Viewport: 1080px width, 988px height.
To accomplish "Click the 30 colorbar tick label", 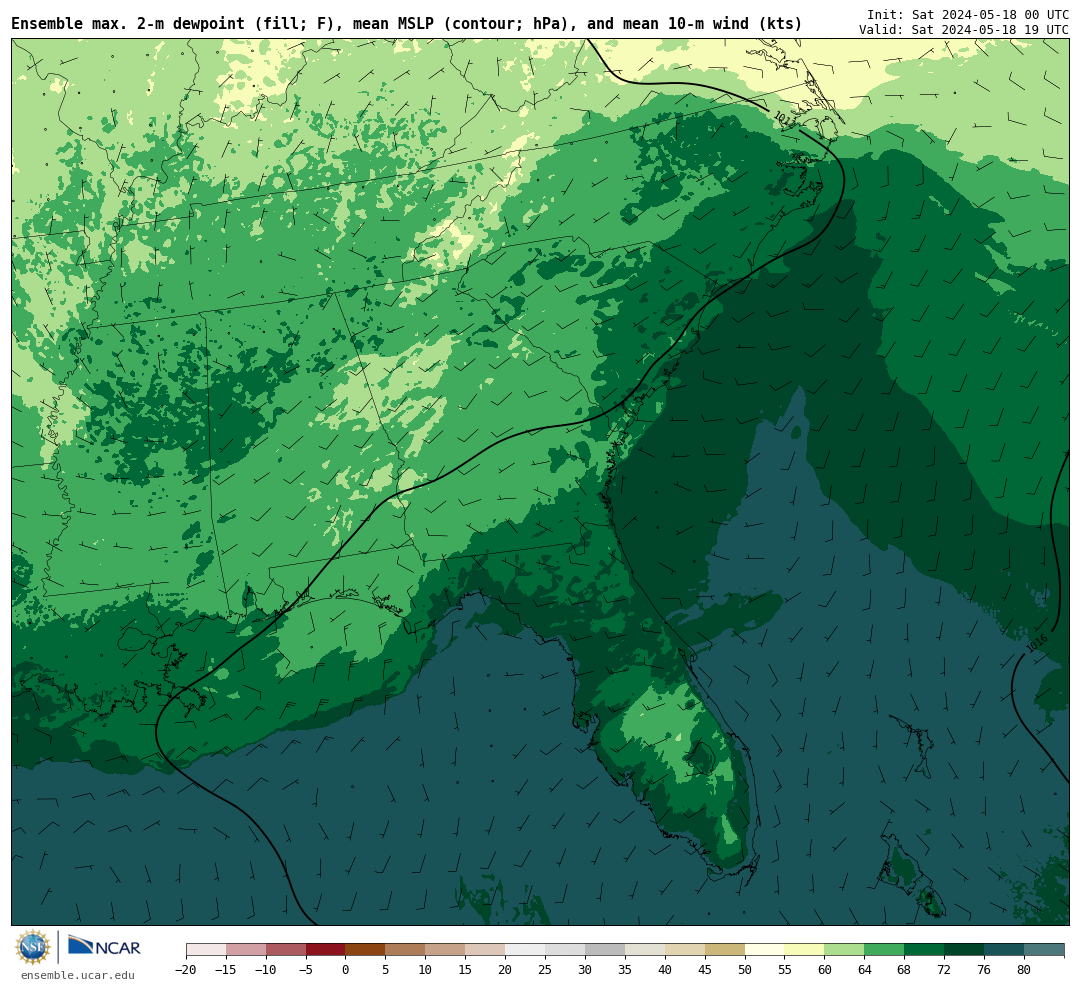I will click(x=585, y=970).
